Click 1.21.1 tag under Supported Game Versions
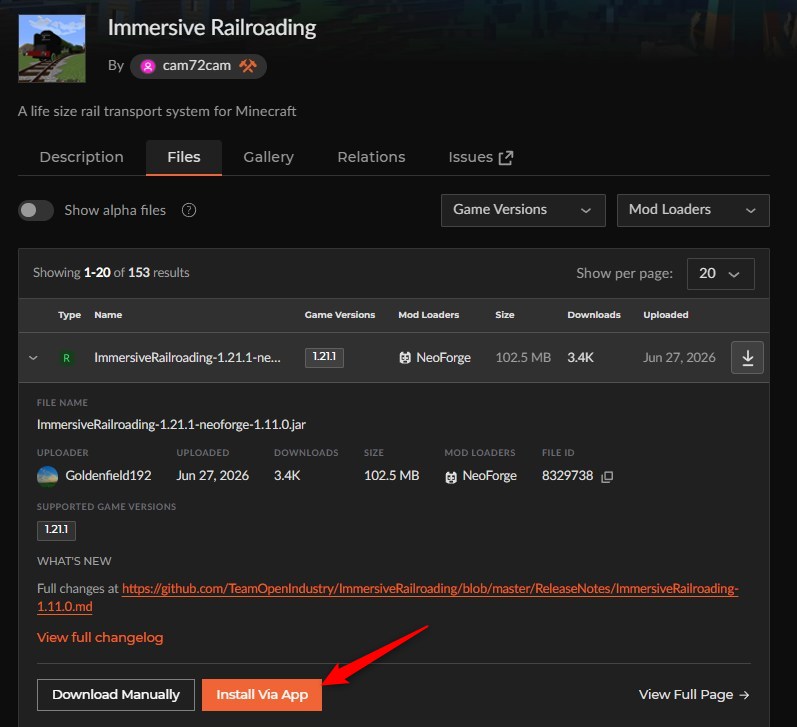The width and height of the screenshot is (797, 727). pyautogui.click(x=56, y=530)
